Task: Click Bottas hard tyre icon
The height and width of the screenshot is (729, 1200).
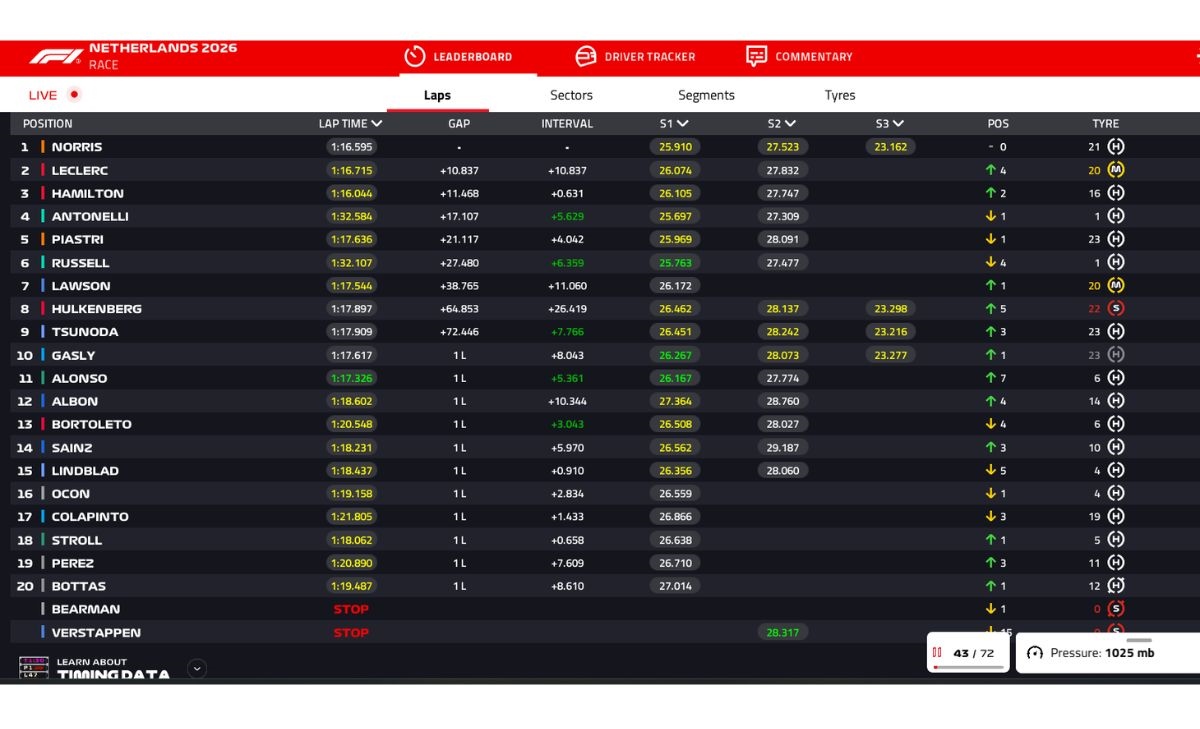Action: click(x=1116, y=586)
